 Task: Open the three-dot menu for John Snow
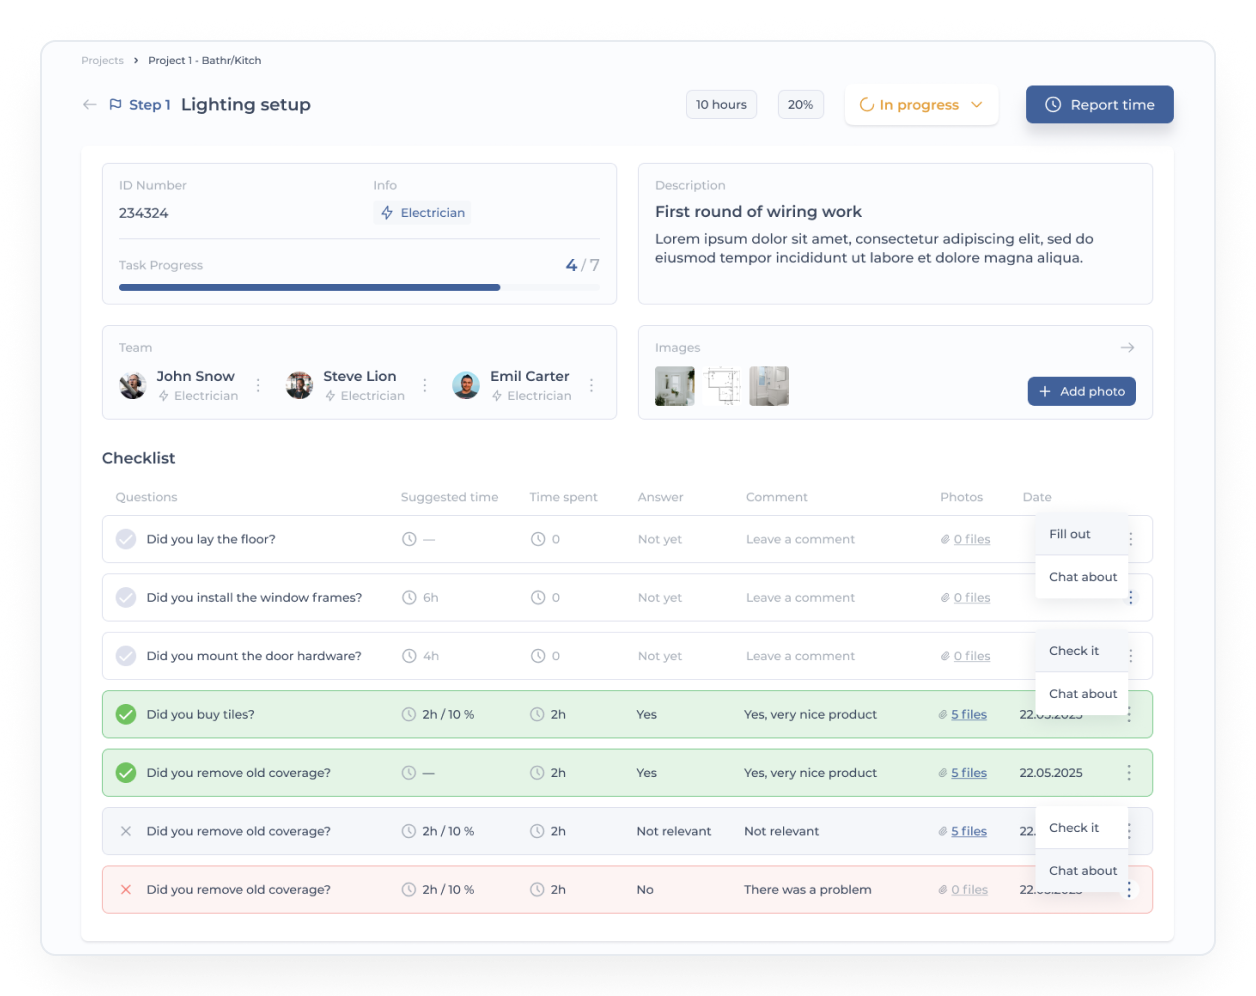[x=258, y=385]
